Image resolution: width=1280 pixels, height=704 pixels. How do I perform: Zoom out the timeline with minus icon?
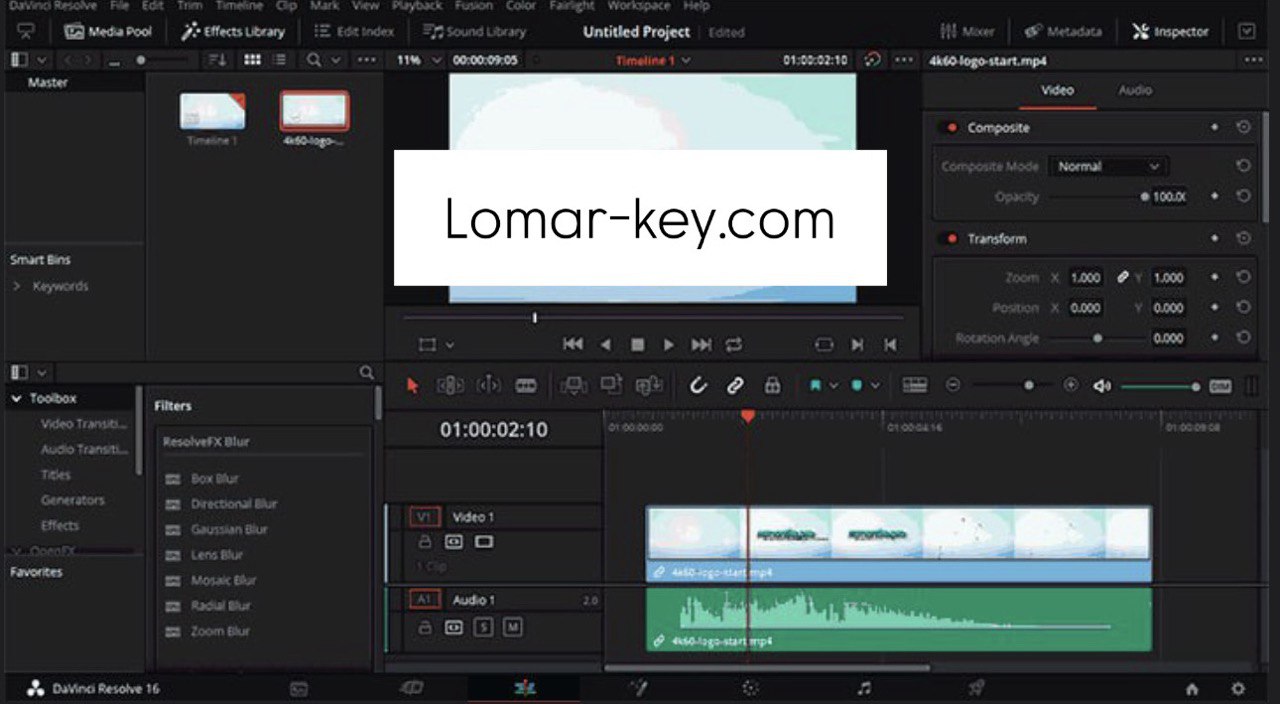tap(953, 385)
